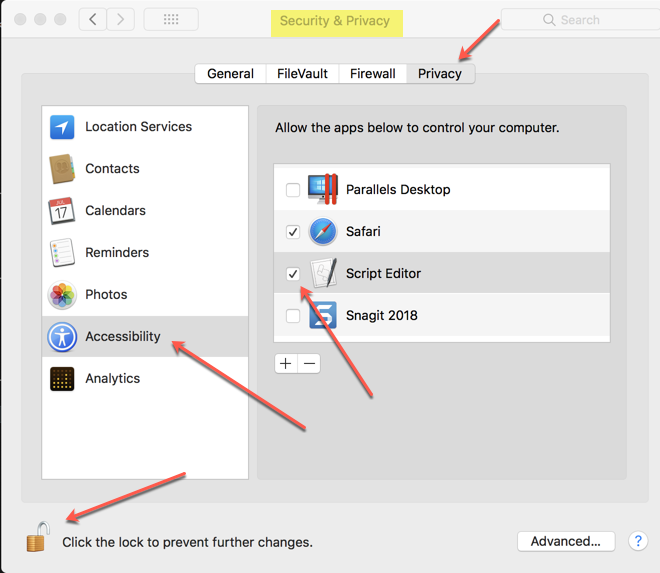Select the Snagit 2018 name in list
Viewport: 660px width, 573px height.
(382, 315)
